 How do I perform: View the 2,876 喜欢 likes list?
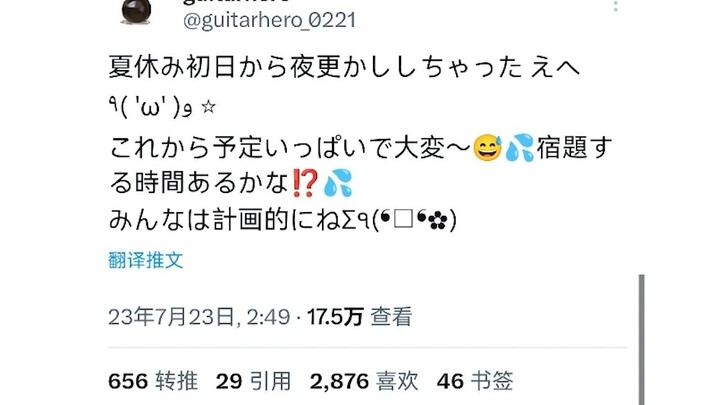click(364, 381)
